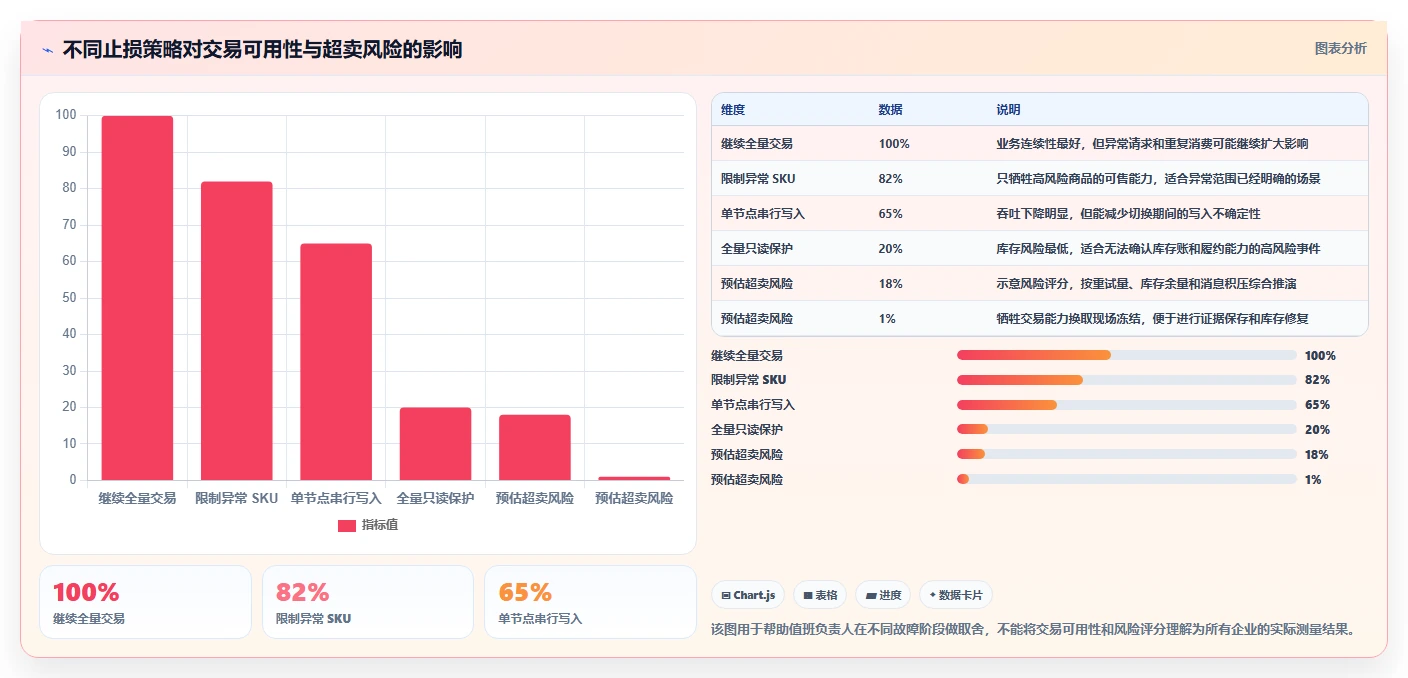This screenshot has height=678, width=1408.
Task: Click the chart title 不同止损策略对交易可用性与超卖风险的影响
Action: pos(262,50)
